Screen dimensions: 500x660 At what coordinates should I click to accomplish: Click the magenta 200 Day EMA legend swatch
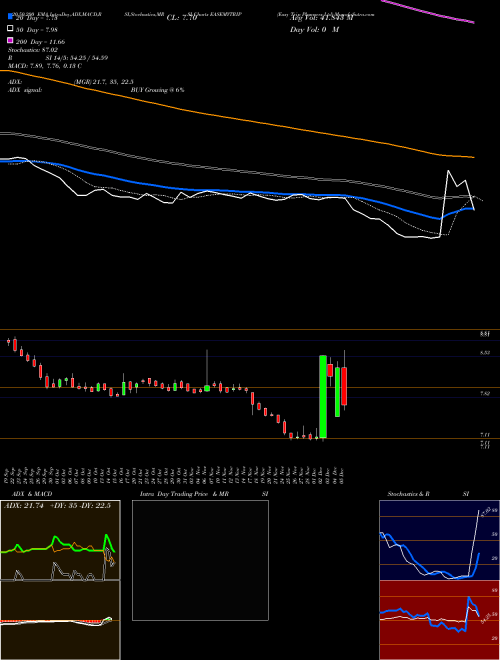(x=10, y=41)
